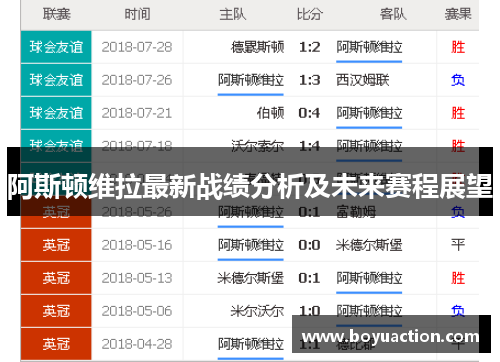
Task: Click the 客队 column header
Action: pos(393,14)
